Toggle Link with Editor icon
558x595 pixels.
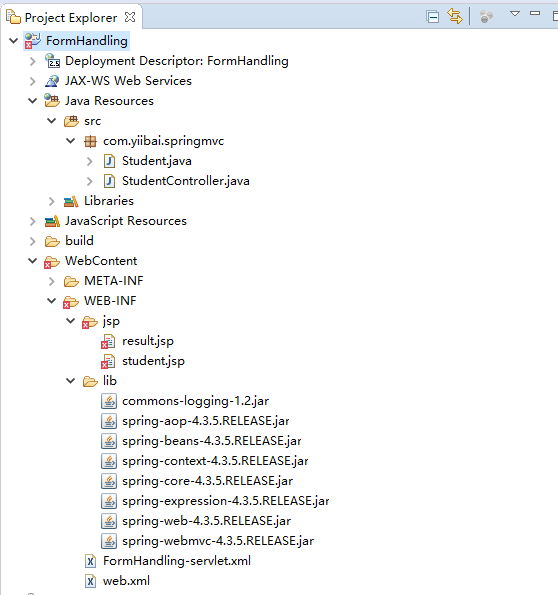[454, 17]
